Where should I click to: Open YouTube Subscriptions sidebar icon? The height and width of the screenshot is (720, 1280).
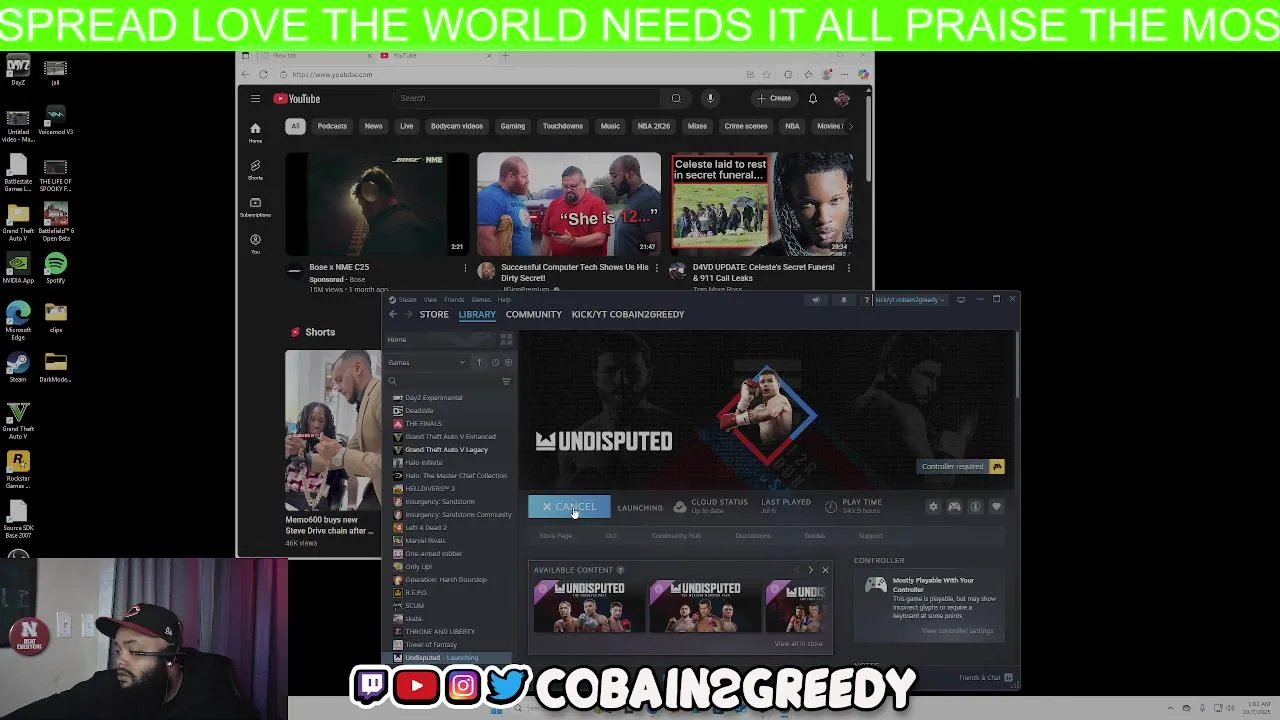(255, 207)
